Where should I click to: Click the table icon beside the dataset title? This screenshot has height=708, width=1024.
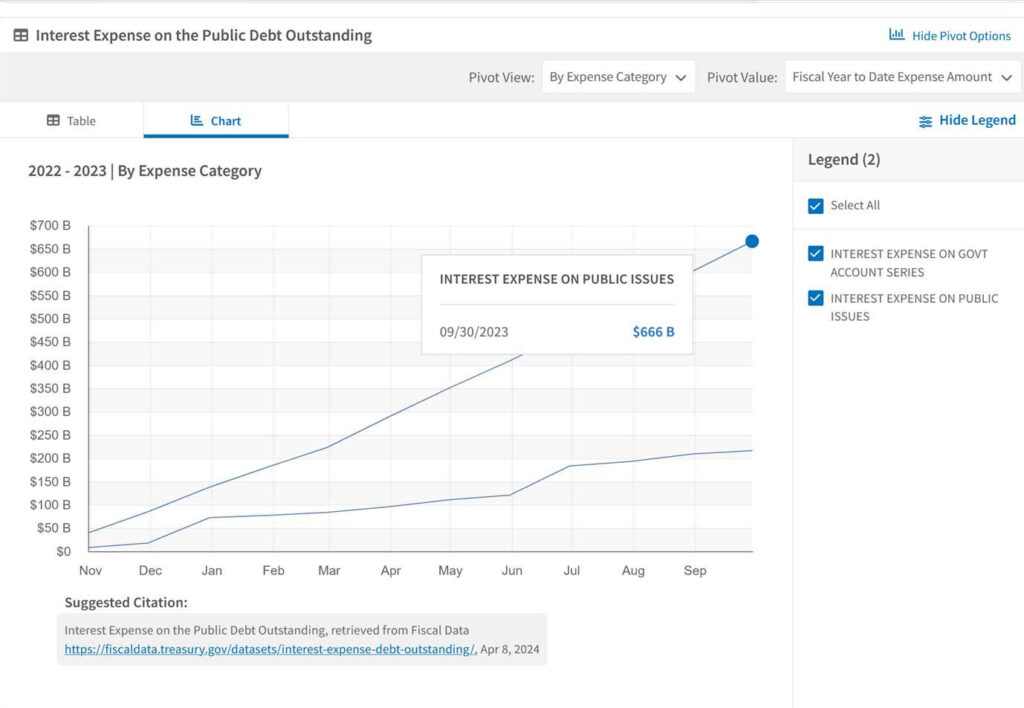point(20,35)
